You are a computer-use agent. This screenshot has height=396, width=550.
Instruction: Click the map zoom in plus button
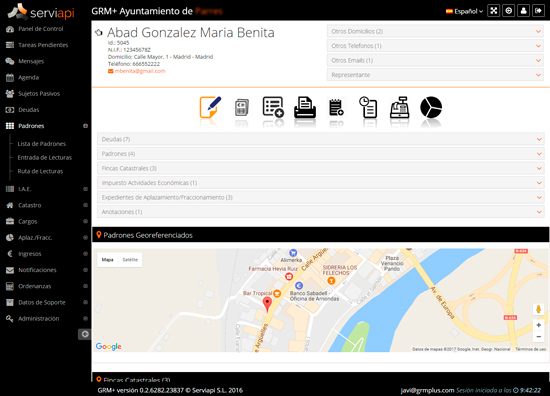pos(538,325)
